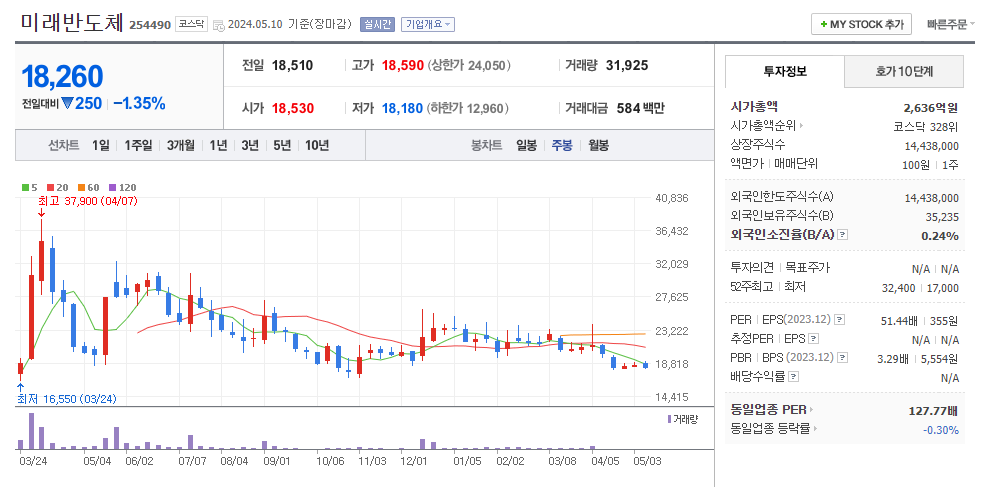Select the 10년 line chart period
This screenshot has height=487, width=989.
[317, 145]
